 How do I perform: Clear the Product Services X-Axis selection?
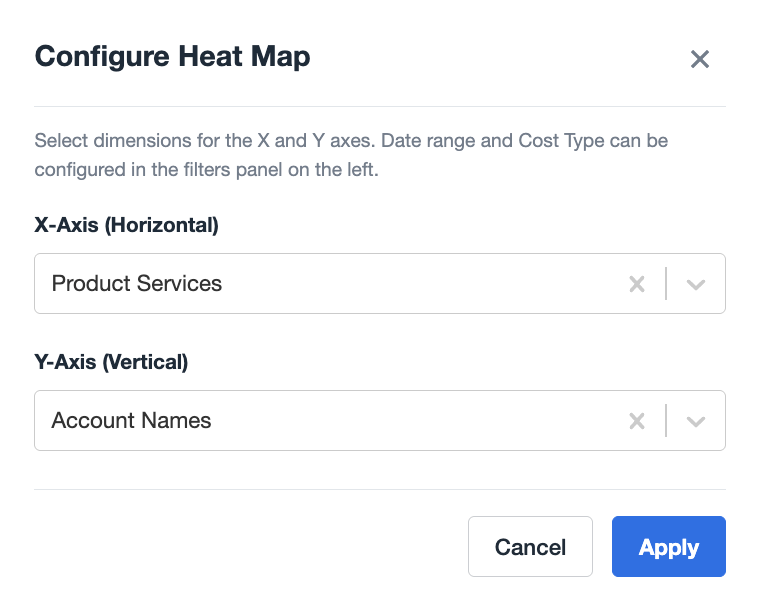tap(637, 284)
